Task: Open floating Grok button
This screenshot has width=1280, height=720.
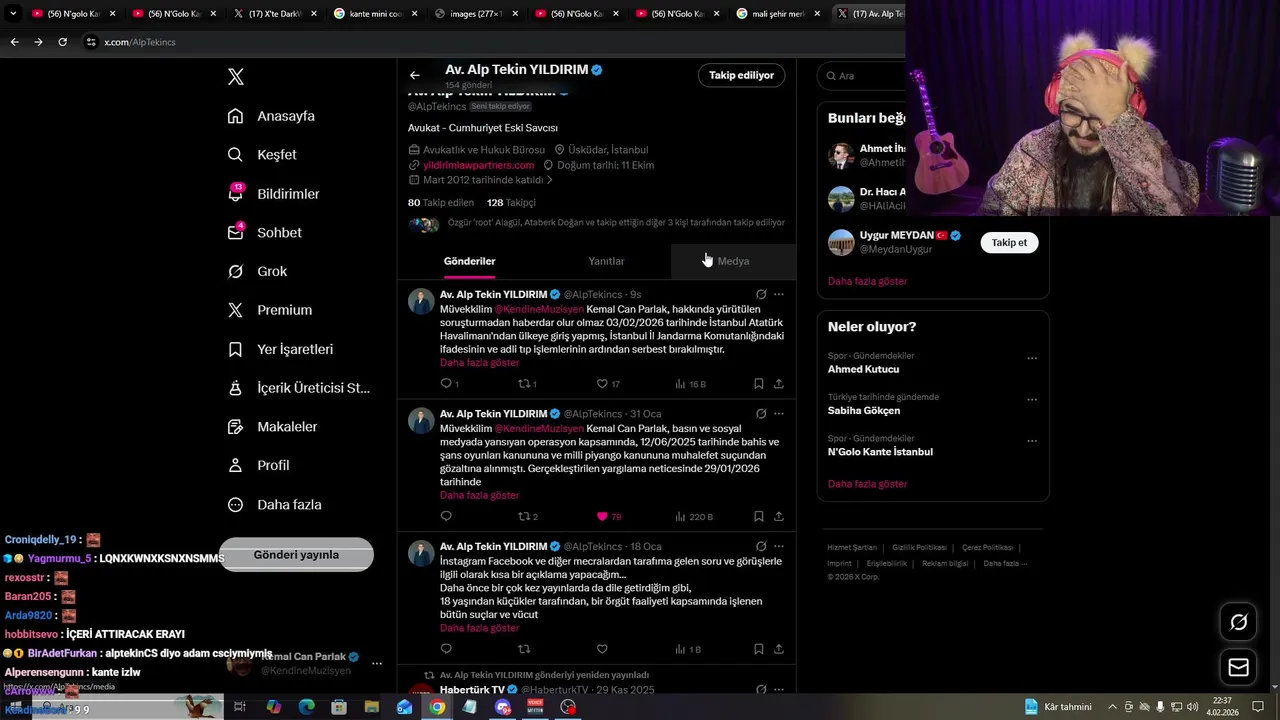Action: click(1238, 623)
